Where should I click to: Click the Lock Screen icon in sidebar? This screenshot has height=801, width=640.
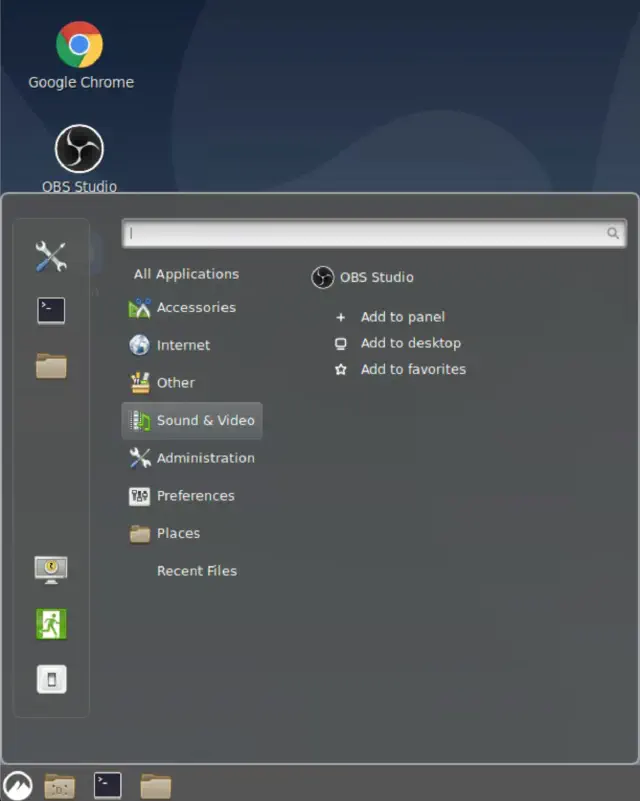click(51, 569)
